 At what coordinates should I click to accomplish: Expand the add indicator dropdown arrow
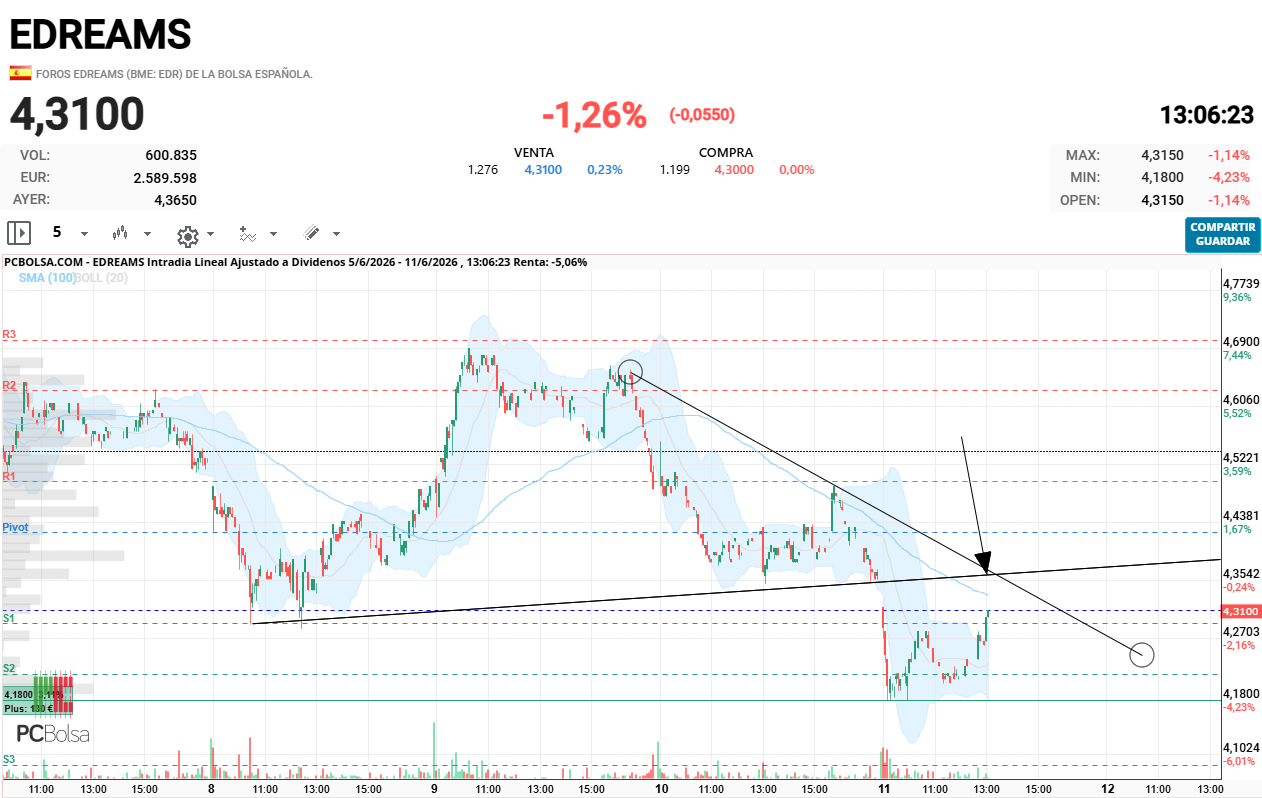(x=275, y=234)
